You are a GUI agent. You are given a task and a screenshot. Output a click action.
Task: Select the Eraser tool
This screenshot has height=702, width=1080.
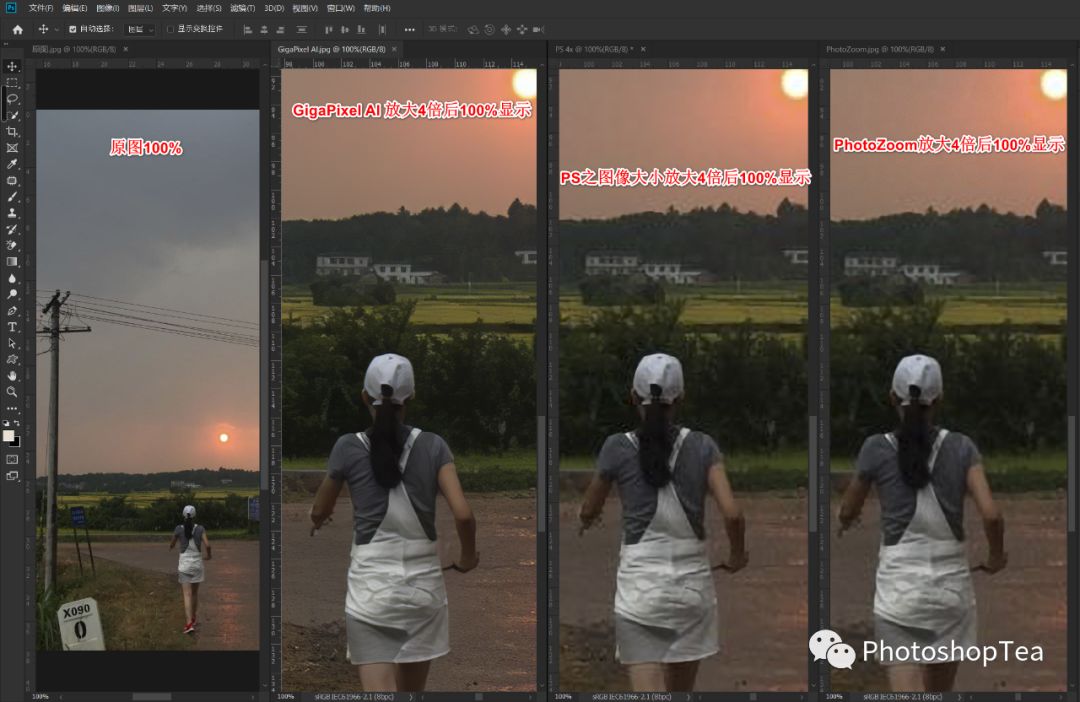pos(12,245)
